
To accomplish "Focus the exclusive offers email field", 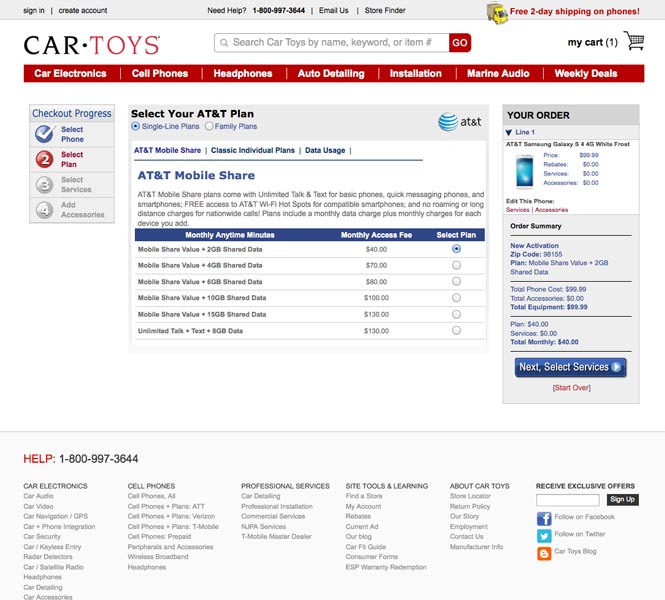I will (x=568, y=500).
